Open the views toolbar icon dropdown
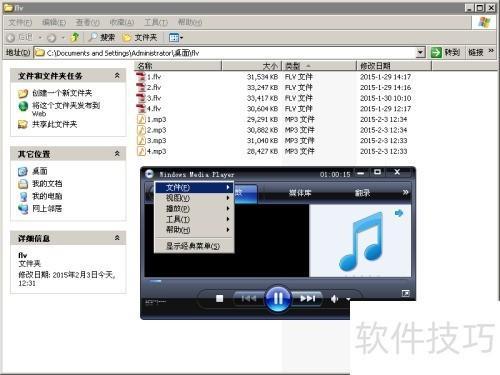 tap(176, 38)
